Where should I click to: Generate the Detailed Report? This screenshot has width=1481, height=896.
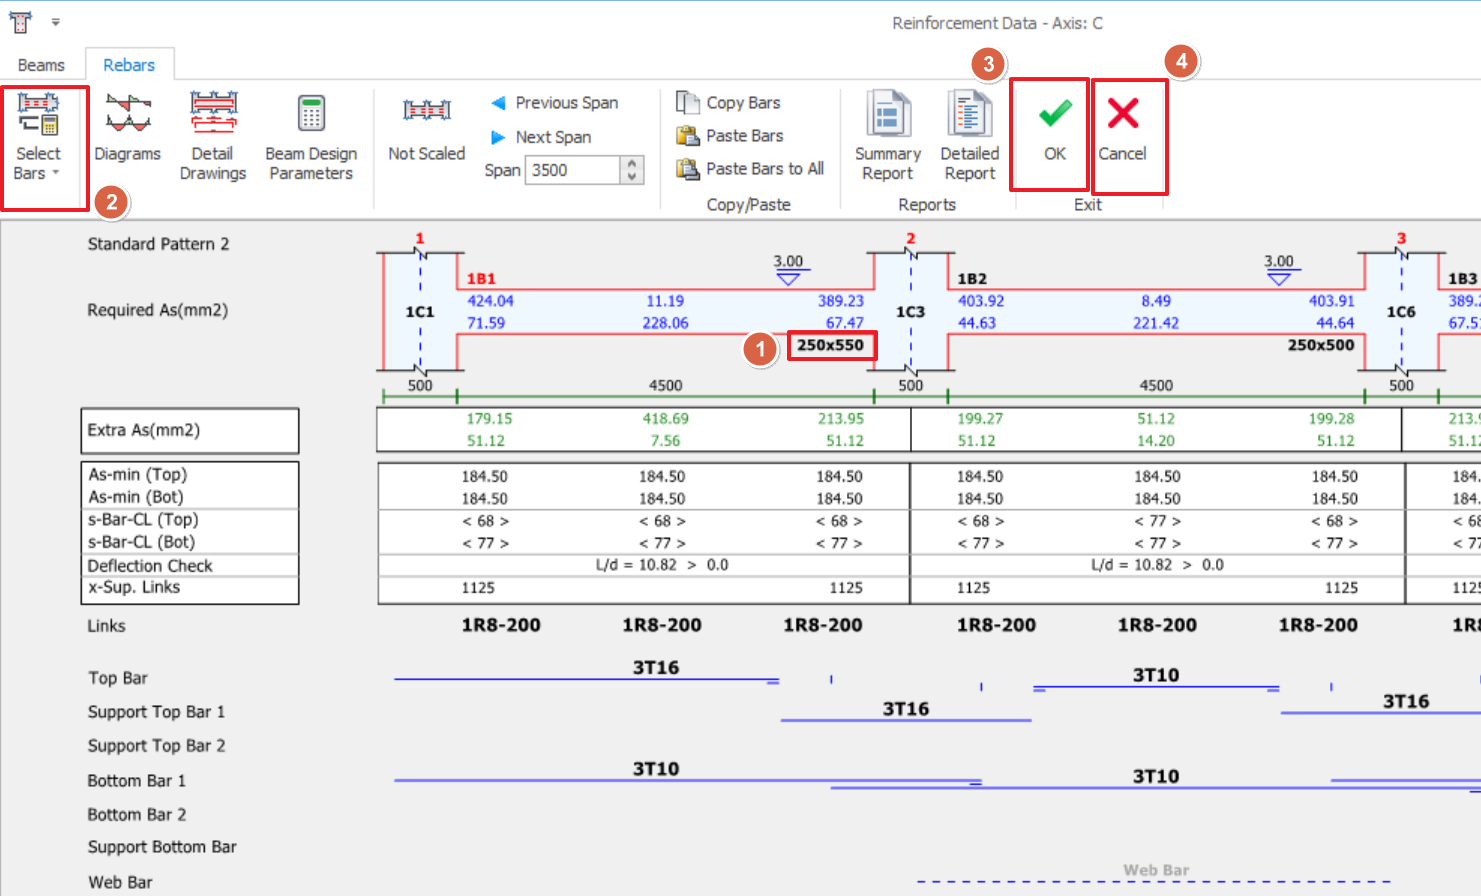[x=969, y=136]
